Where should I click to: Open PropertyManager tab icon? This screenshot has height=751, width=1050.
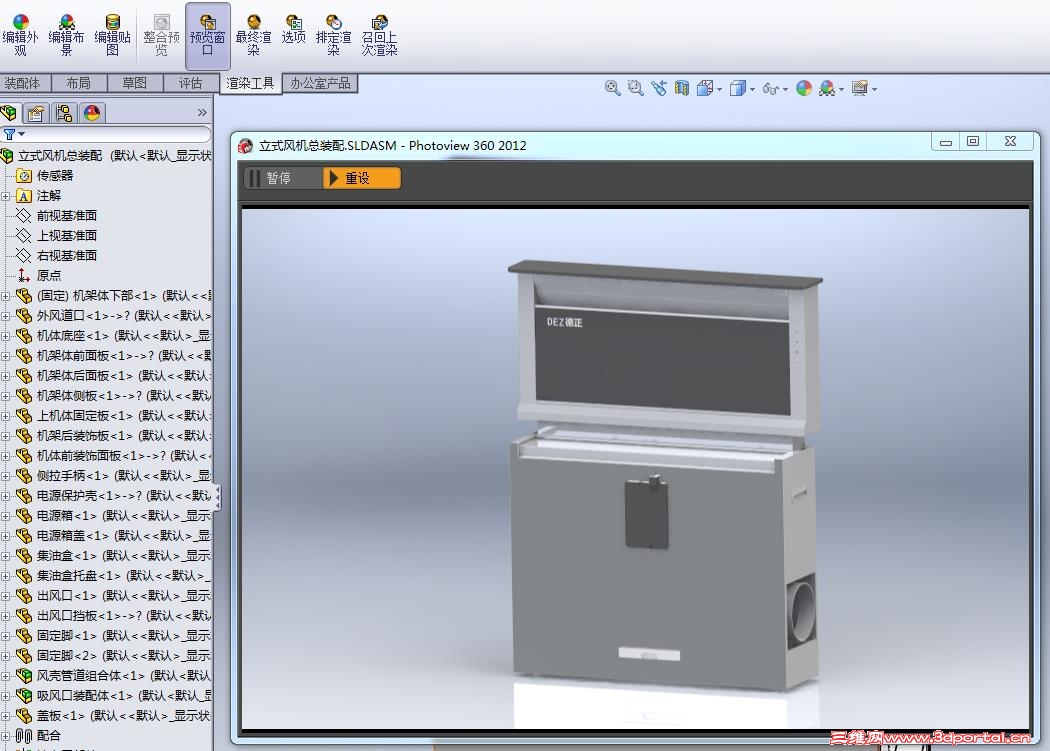pyautogui.click(x=36, y=113)
